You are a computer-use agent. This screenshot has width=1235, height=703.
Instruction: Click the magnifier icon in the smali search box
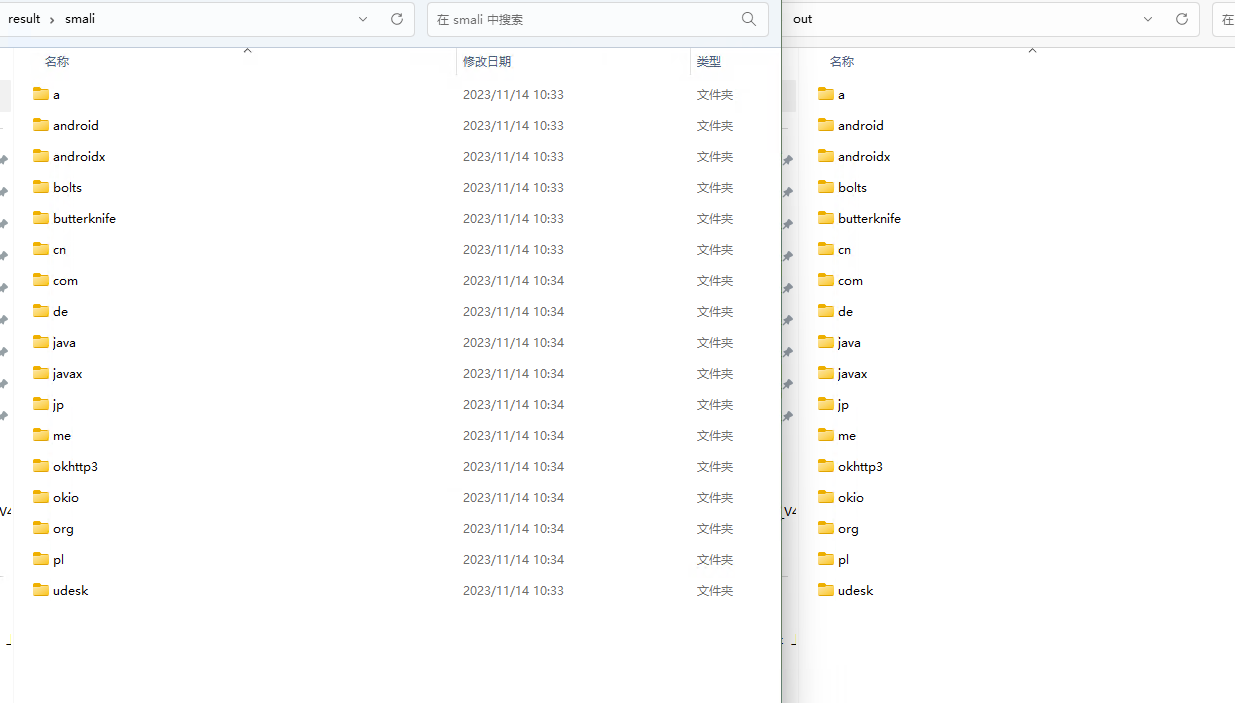tap(749, 19)
